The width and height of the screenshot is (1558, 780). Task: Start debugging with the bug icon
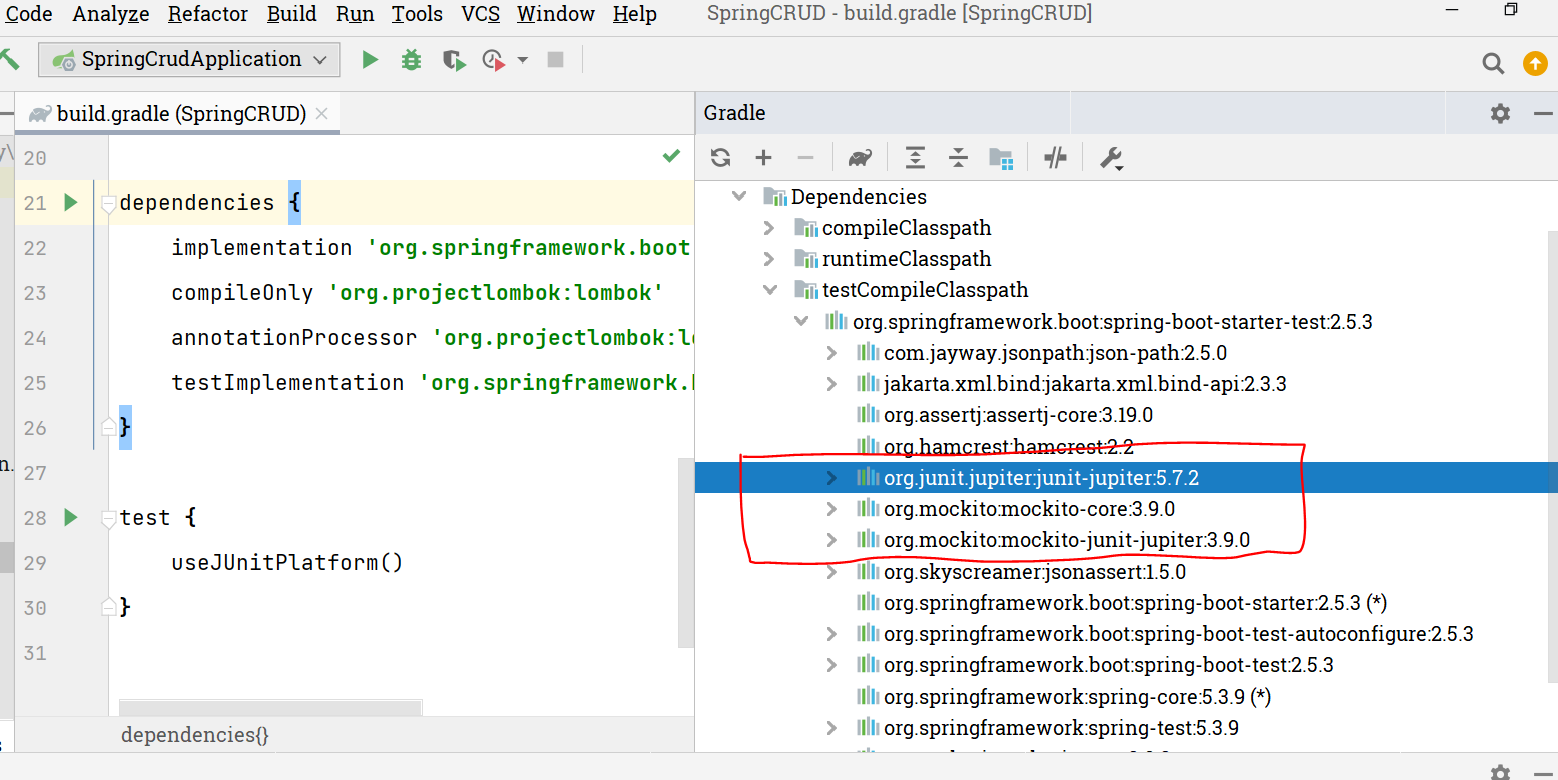point(411,60)
